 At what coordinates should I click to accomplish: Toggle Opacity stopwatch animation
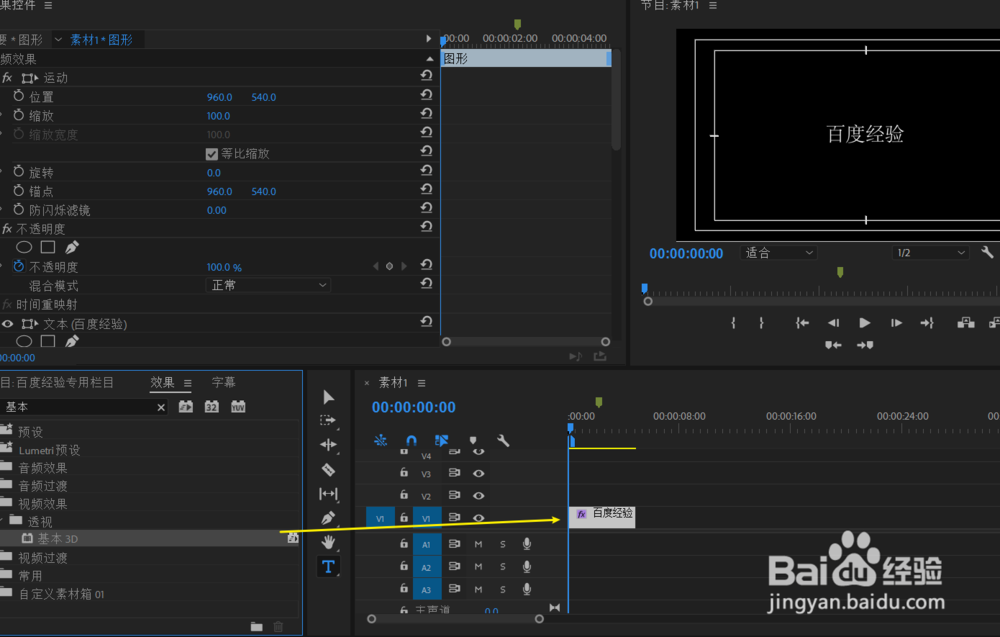coord(18,267)
